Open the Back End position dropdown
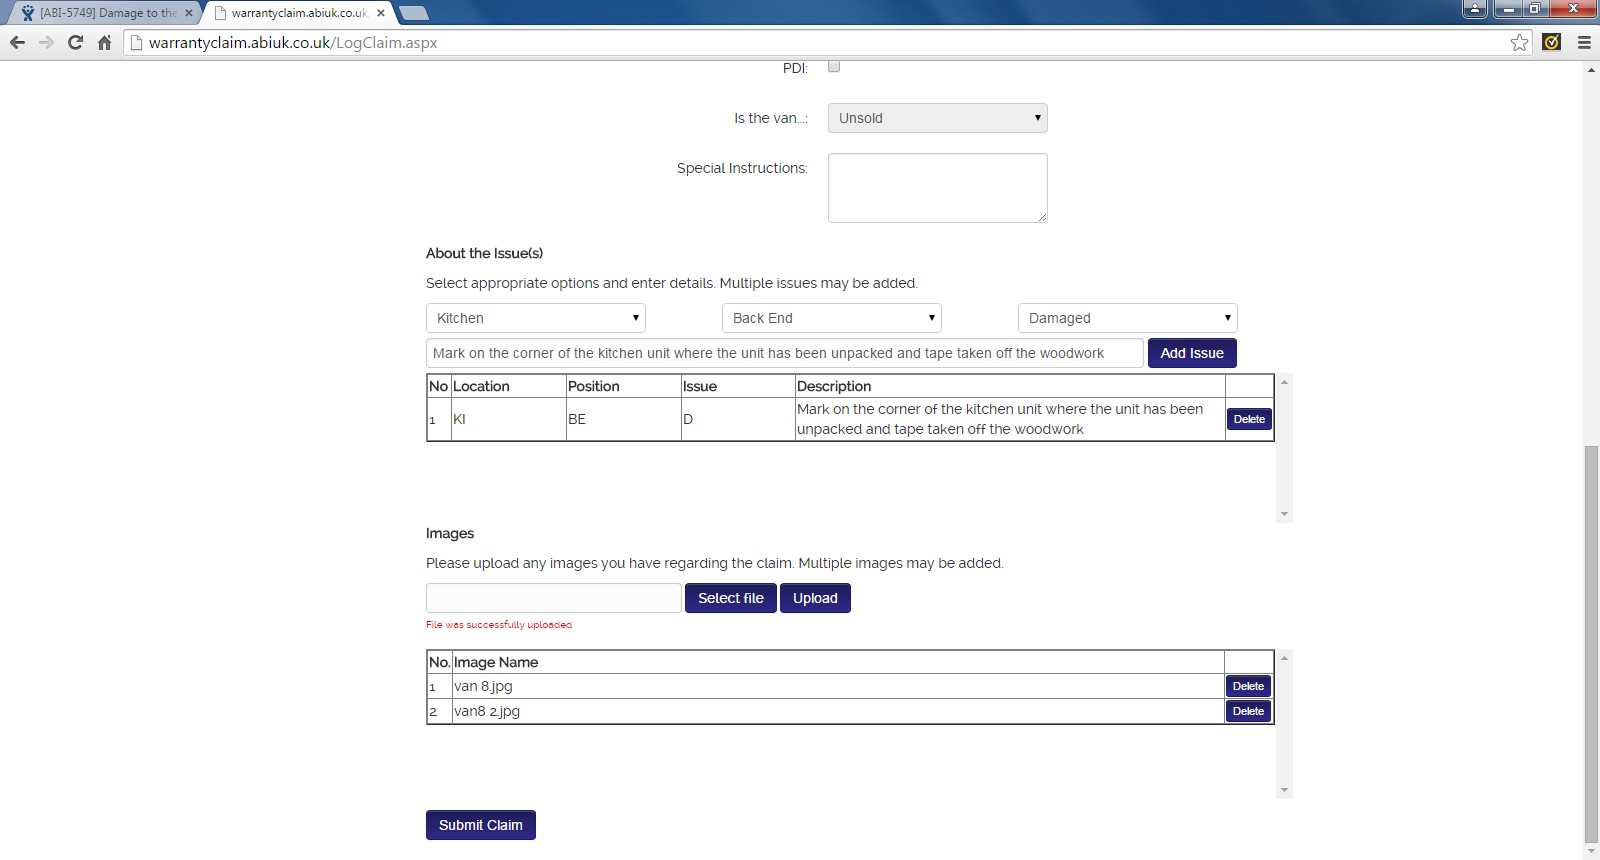Image resolution: width=1600 pixels, height=860 pixels. tap(832, 318)
